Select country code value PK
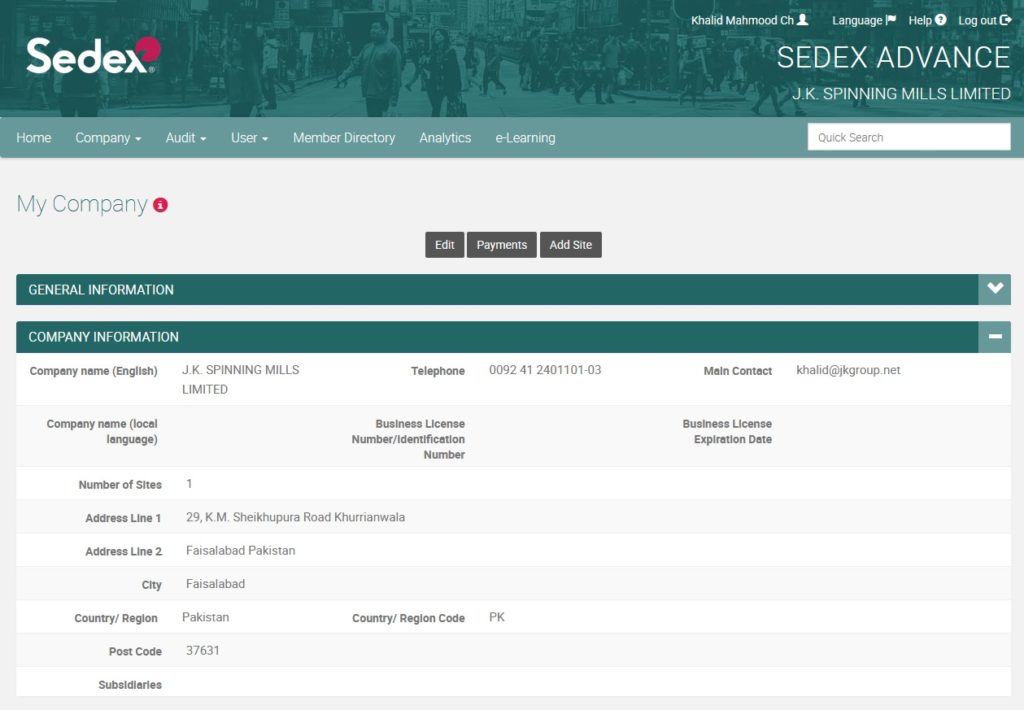 (x=496, y=617)
